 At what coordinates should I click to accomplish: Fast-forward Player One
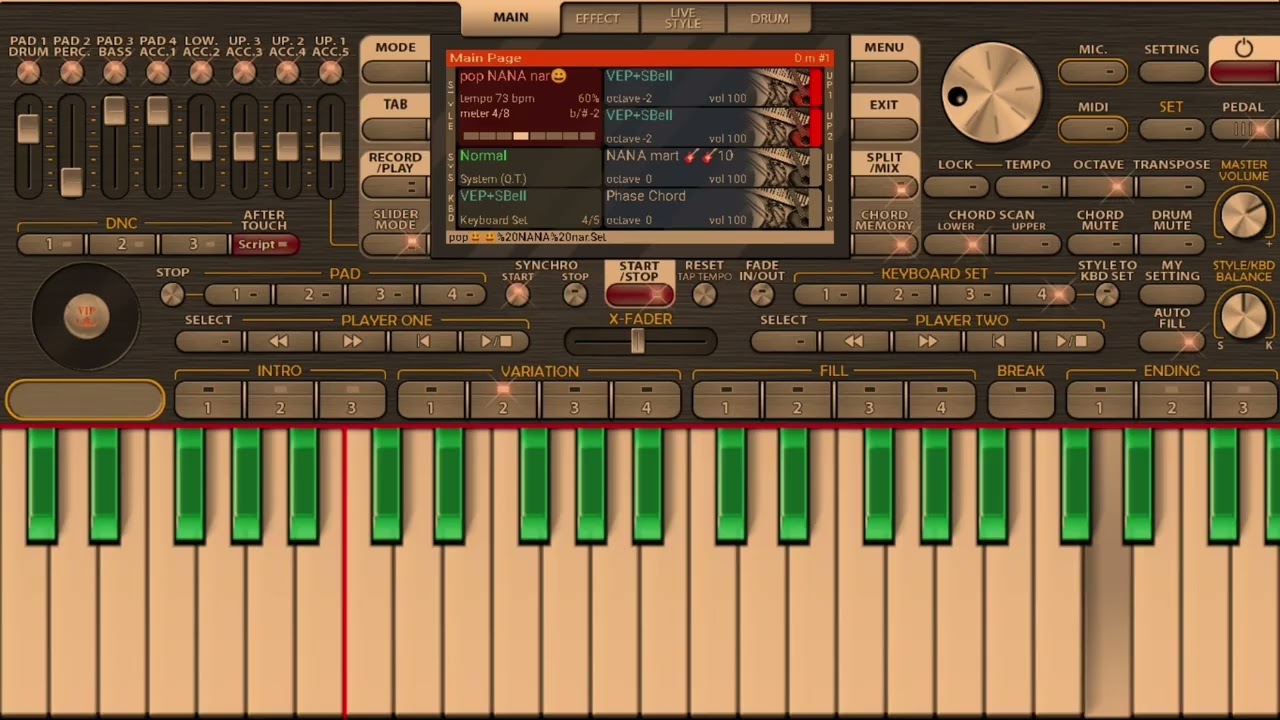[x=352, y=341]
